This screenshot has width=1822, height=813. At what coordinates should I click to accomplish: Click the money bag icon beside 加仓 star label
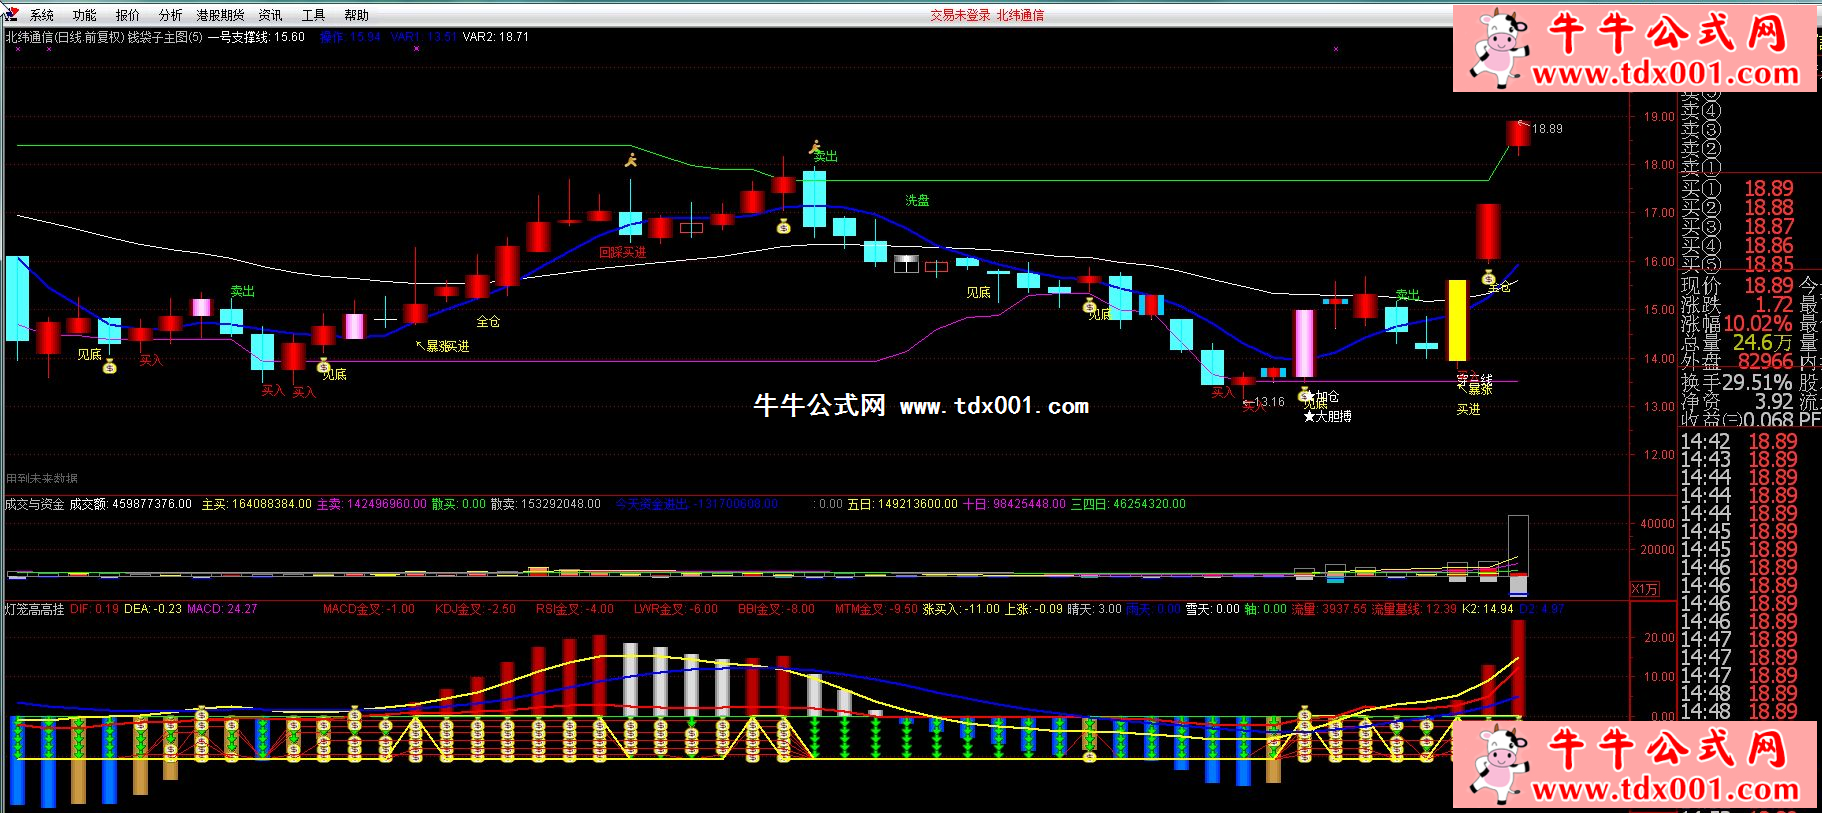tap(1304, 395)
